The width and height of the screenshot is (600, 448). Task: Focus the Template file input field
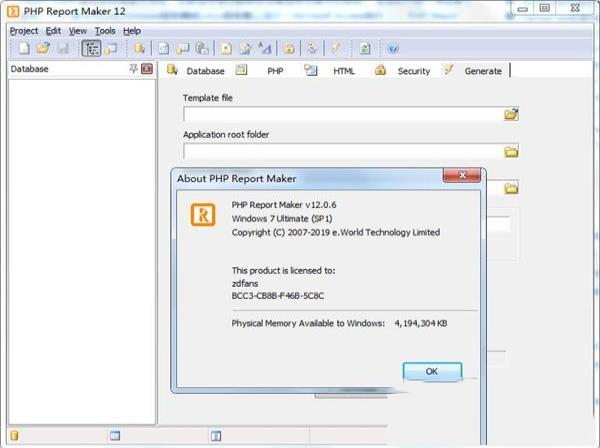click(x=343, y=114)
